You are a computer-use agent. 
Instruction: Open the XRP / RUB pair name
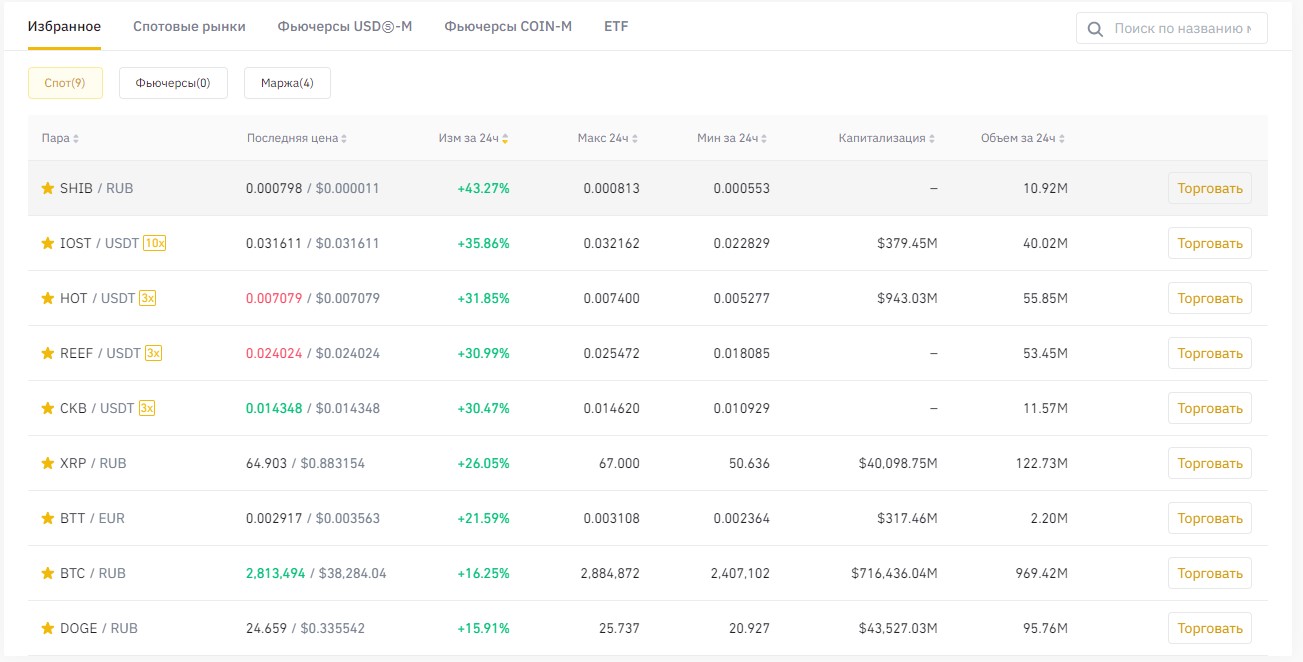(93, 463)
